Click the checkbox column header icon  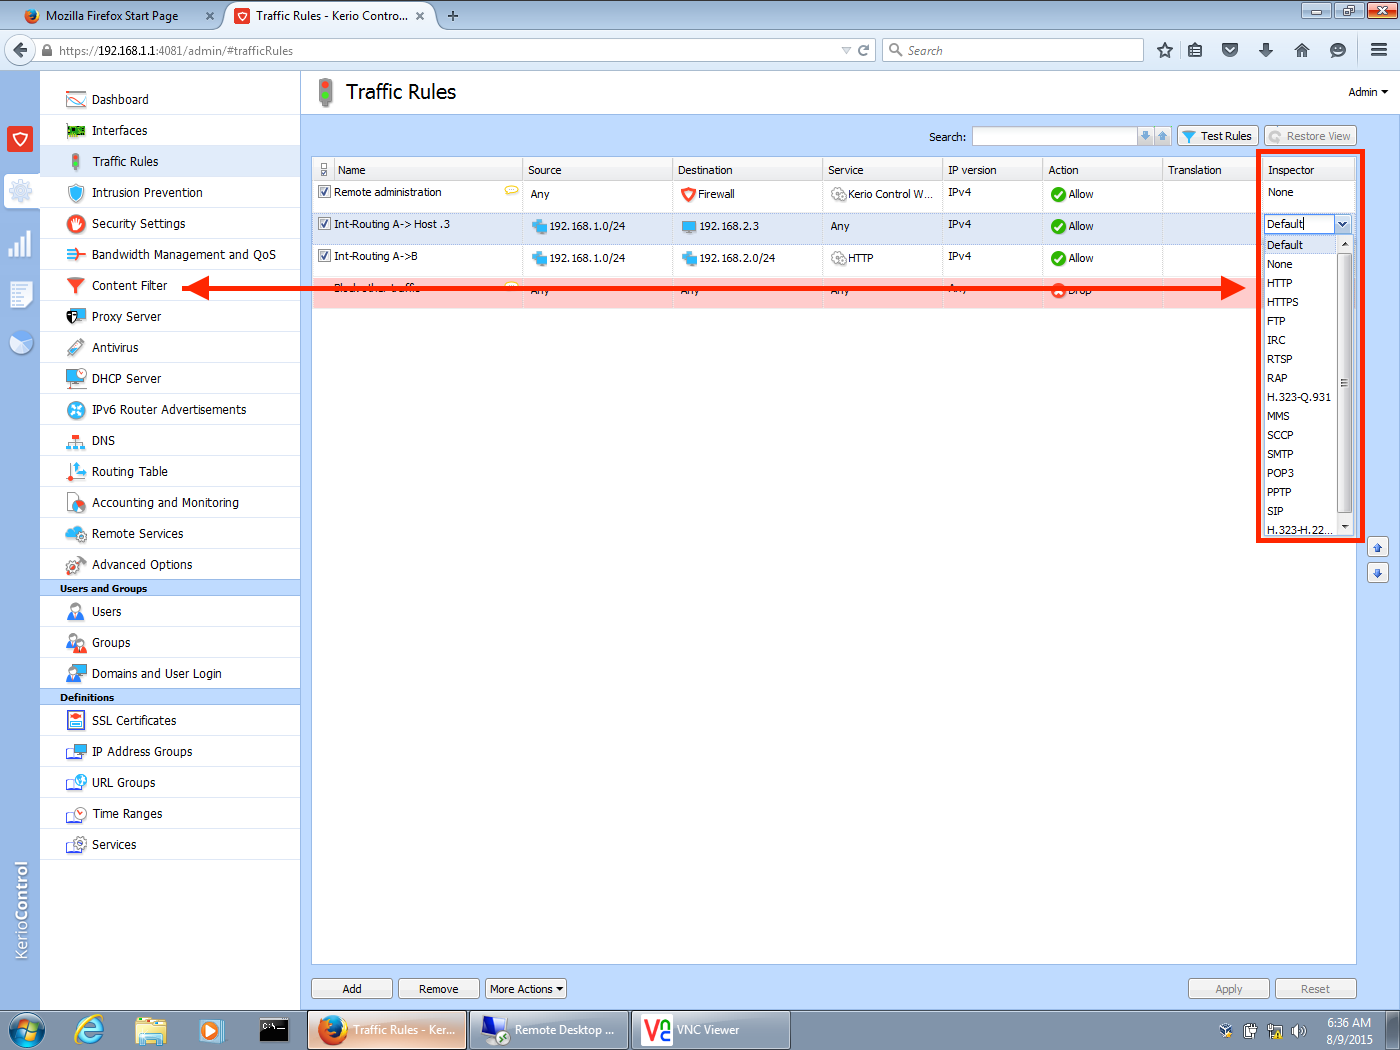324,170
